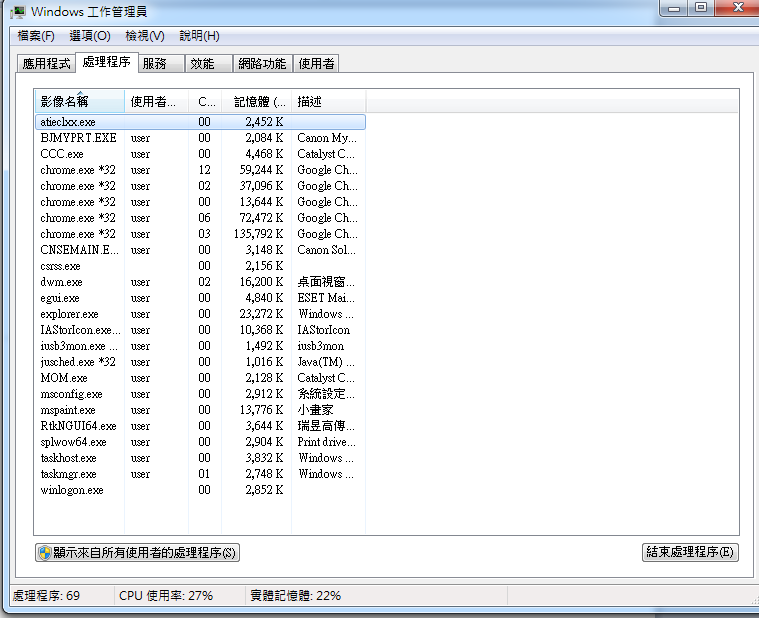Select the msconfig.exe process
Screen dimensions: 762x629
[200, 395]
